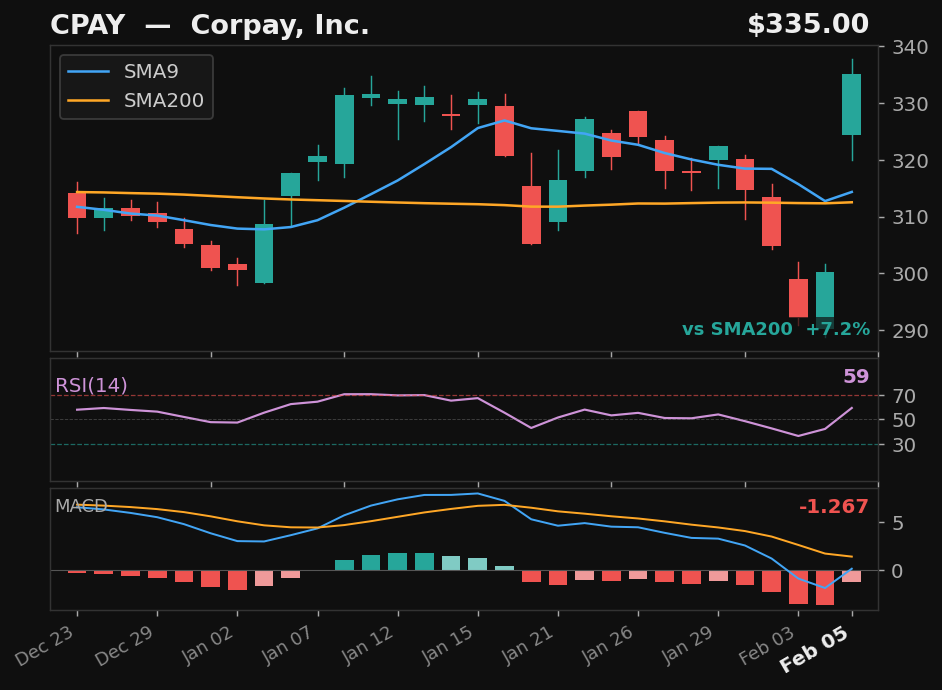This screenshot has width=942, height=690.
Task: Click the 330 price axis label
Action: pyautogui.click(x=910, y=104)
